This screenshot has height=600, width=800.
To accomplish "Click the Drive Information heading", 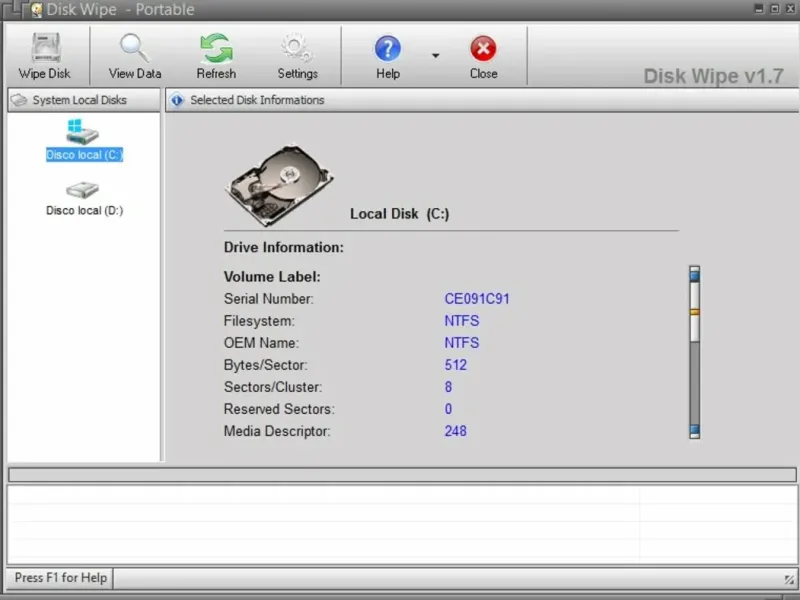I will [x=284, y=247].
